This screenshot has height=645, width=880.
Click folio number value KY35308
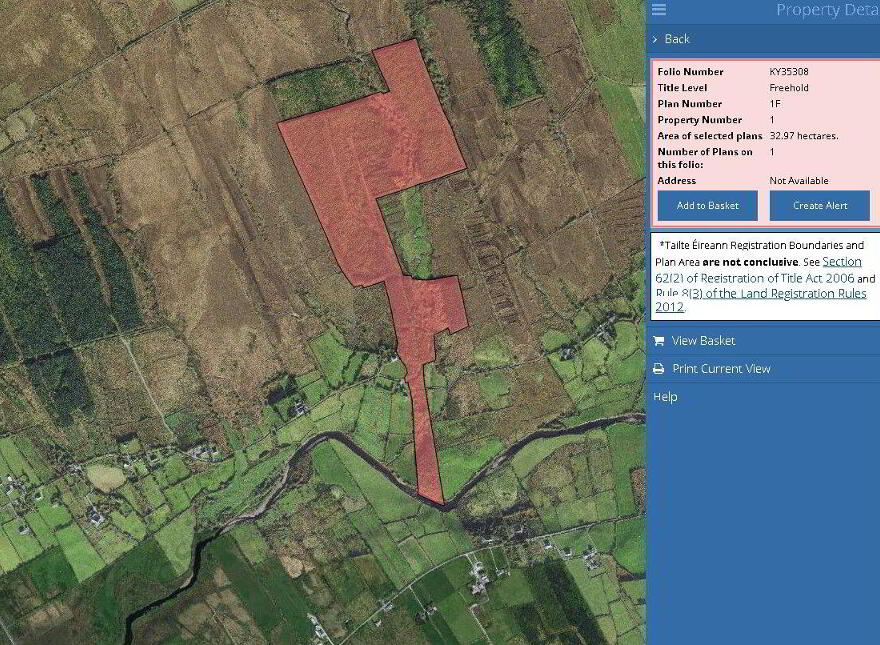tap(789, 71)
